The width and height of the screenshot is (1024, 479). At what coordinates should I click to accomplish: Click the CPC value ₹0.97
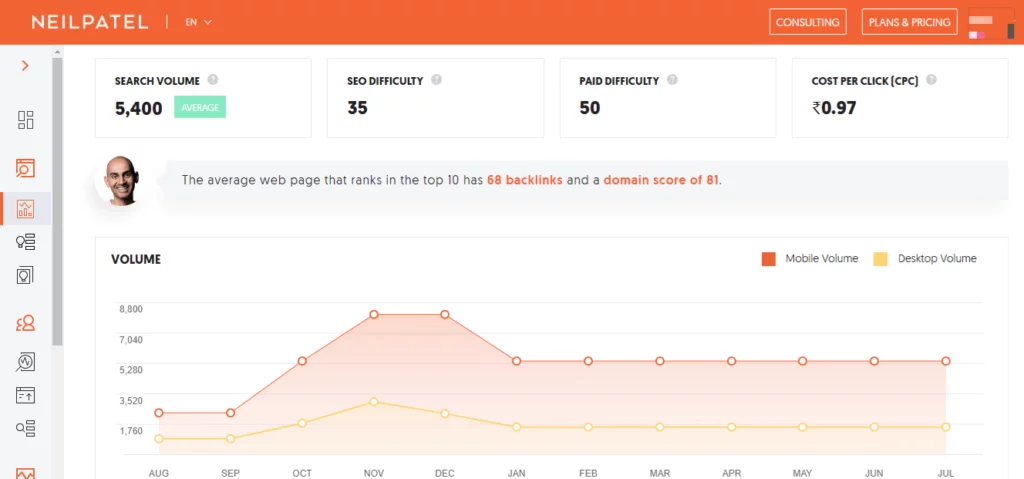tap(834, 108)
